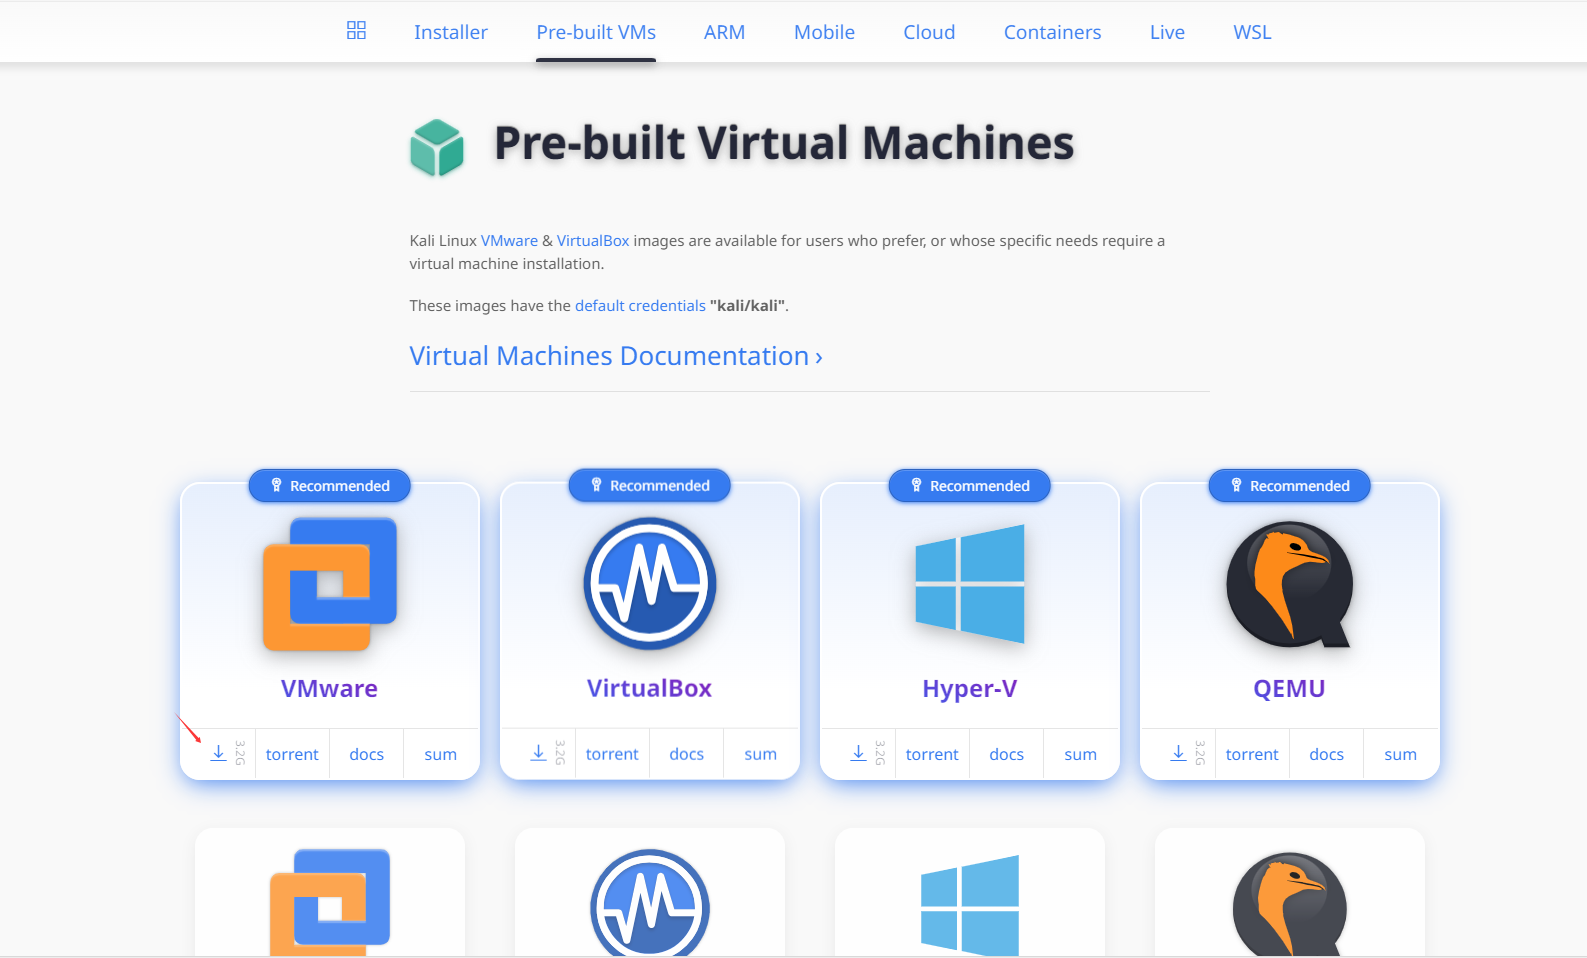This screenshot has width=1587, height=958.
Task: Show the sum checksum for QEMU
Action: click(1400, 755)
